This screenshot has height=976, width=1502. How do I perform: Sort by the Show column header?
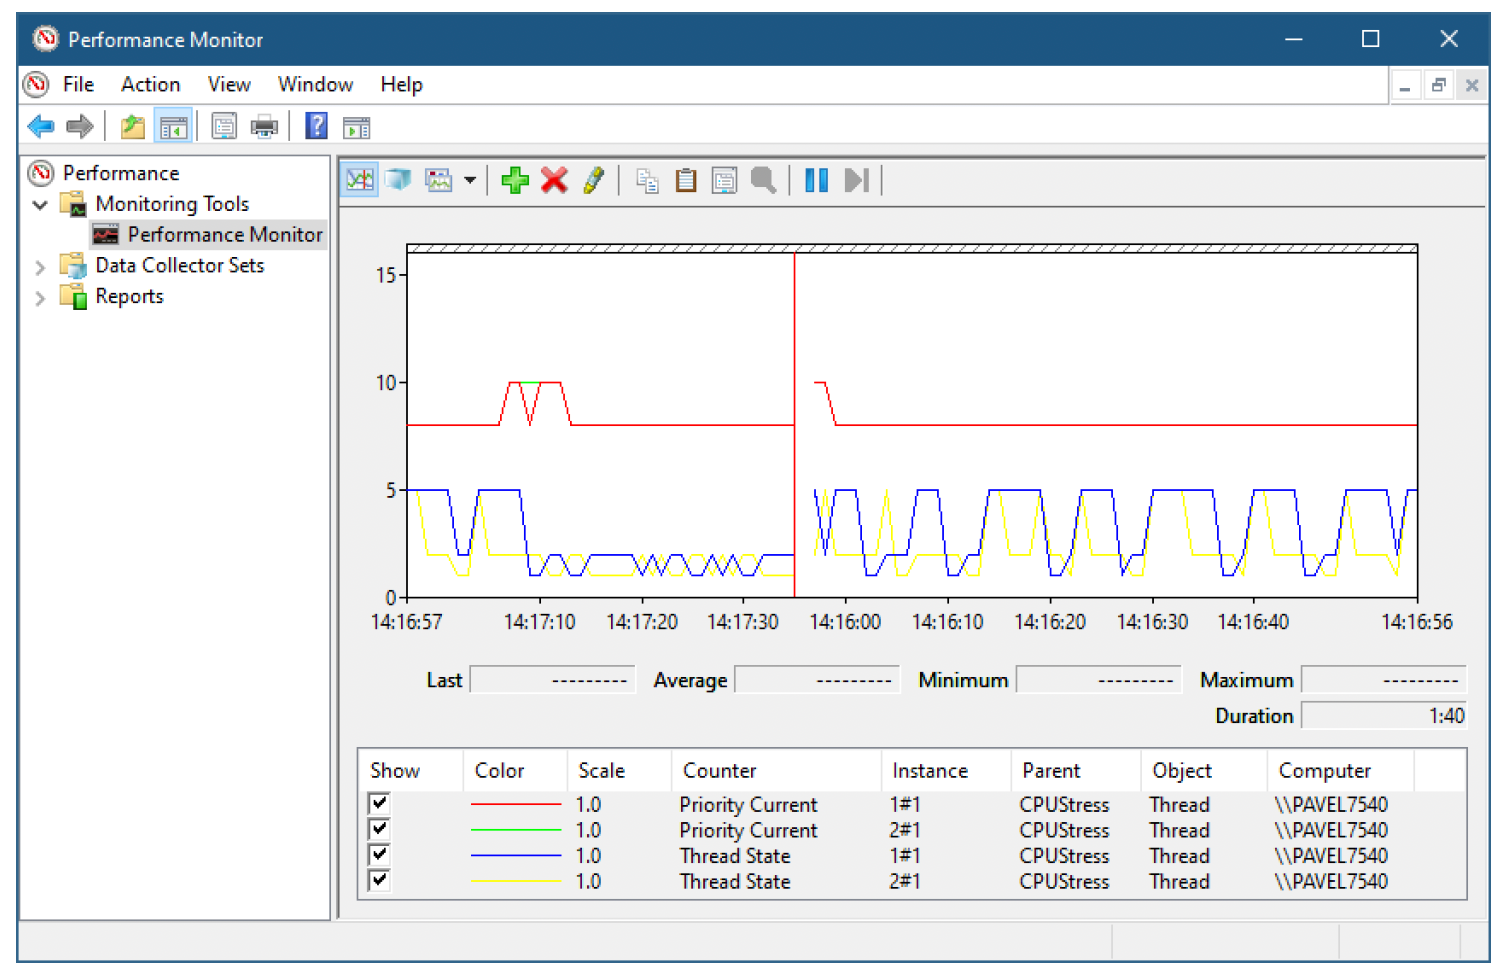[411, 771]
